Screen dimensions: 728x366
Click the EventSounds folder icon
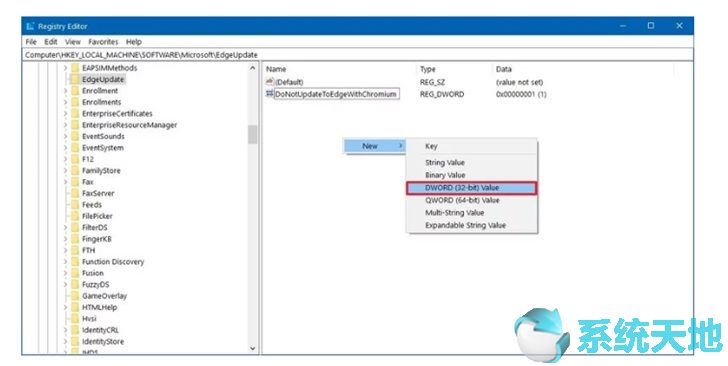point(75,137)
